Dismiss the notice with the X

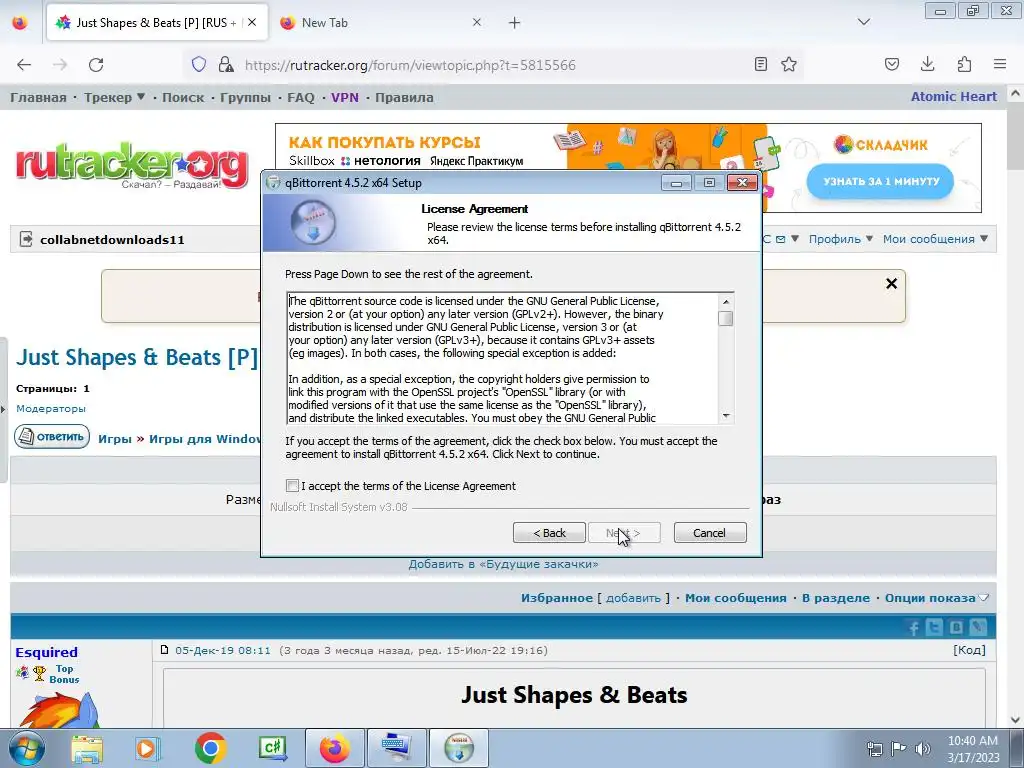click(891, 283)
